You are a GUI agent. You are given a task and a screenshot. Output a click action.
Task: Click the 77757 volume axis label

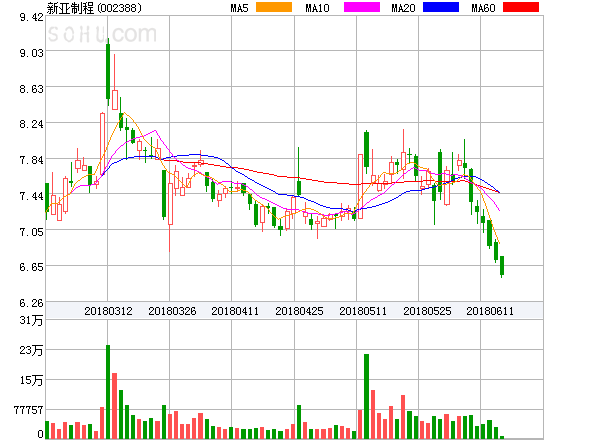(x=29, y=411)
